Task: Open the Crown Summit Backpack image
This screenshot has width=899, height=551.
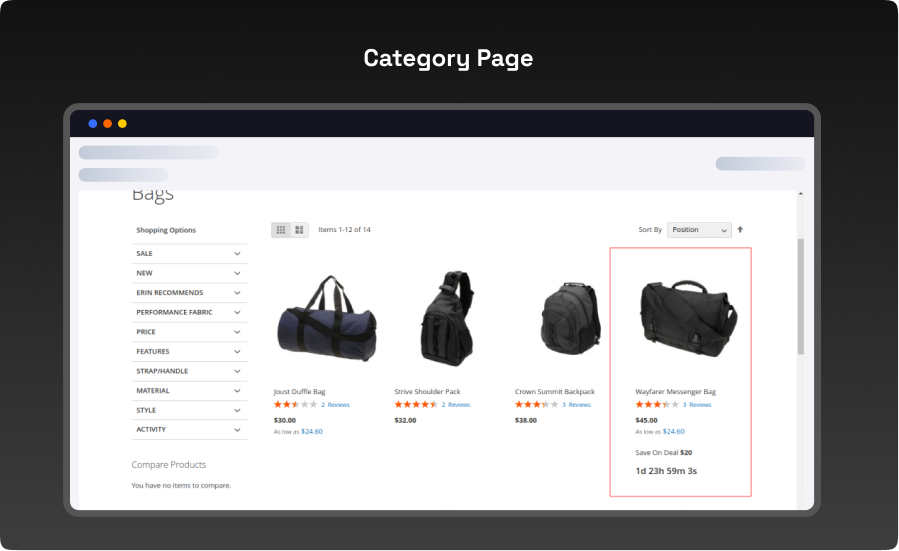Action: (567, 320)
